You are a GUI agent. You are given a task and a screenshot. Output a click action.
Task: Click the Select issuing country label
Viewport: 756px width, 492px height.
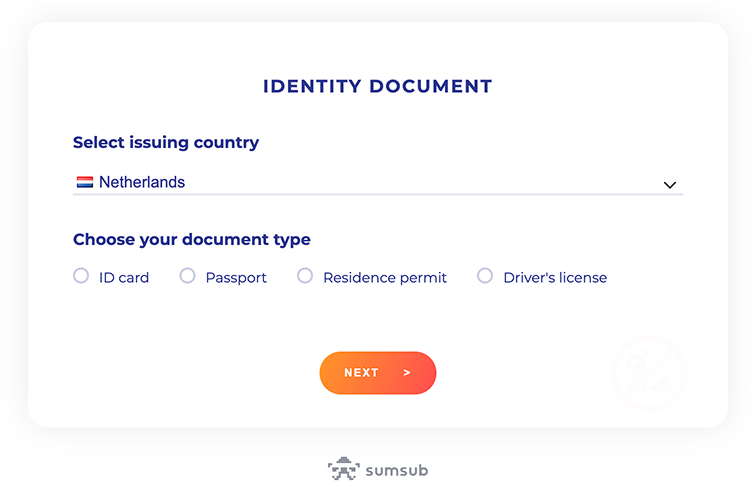pyautogui.click(x=166, y=143)
